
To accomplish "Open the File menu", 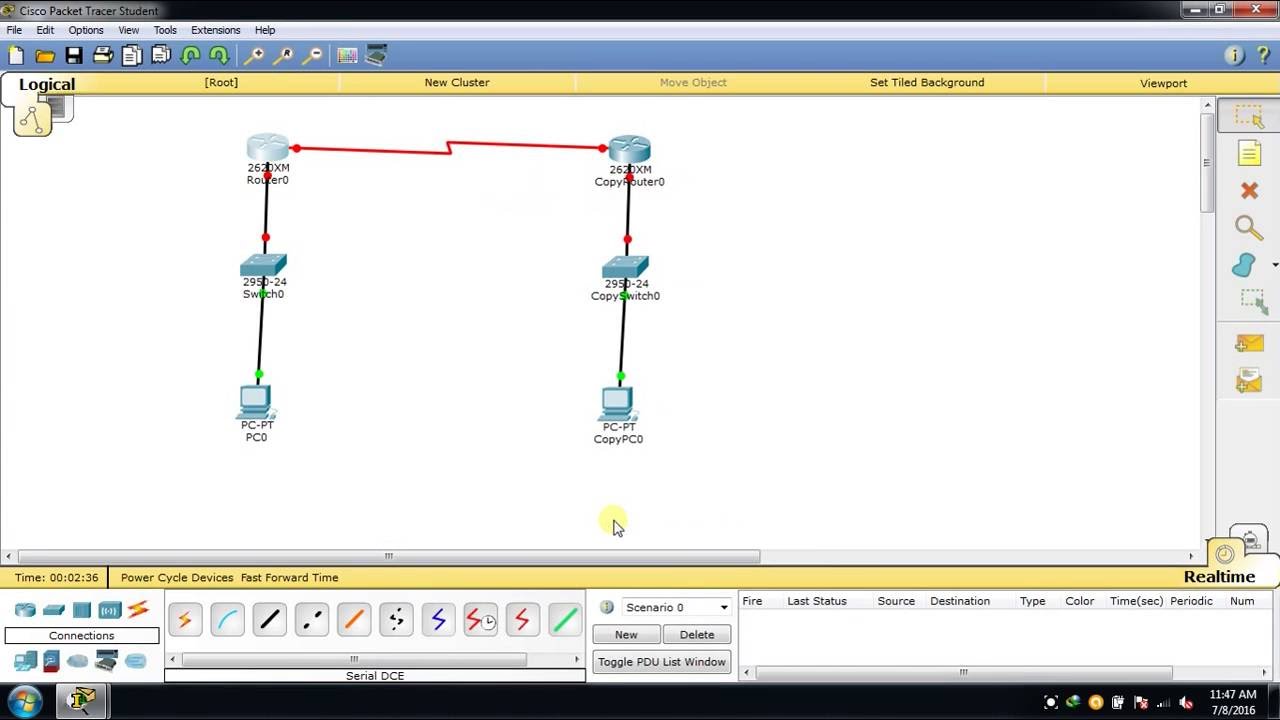I will pyautogui.click(x=14, y=30).
